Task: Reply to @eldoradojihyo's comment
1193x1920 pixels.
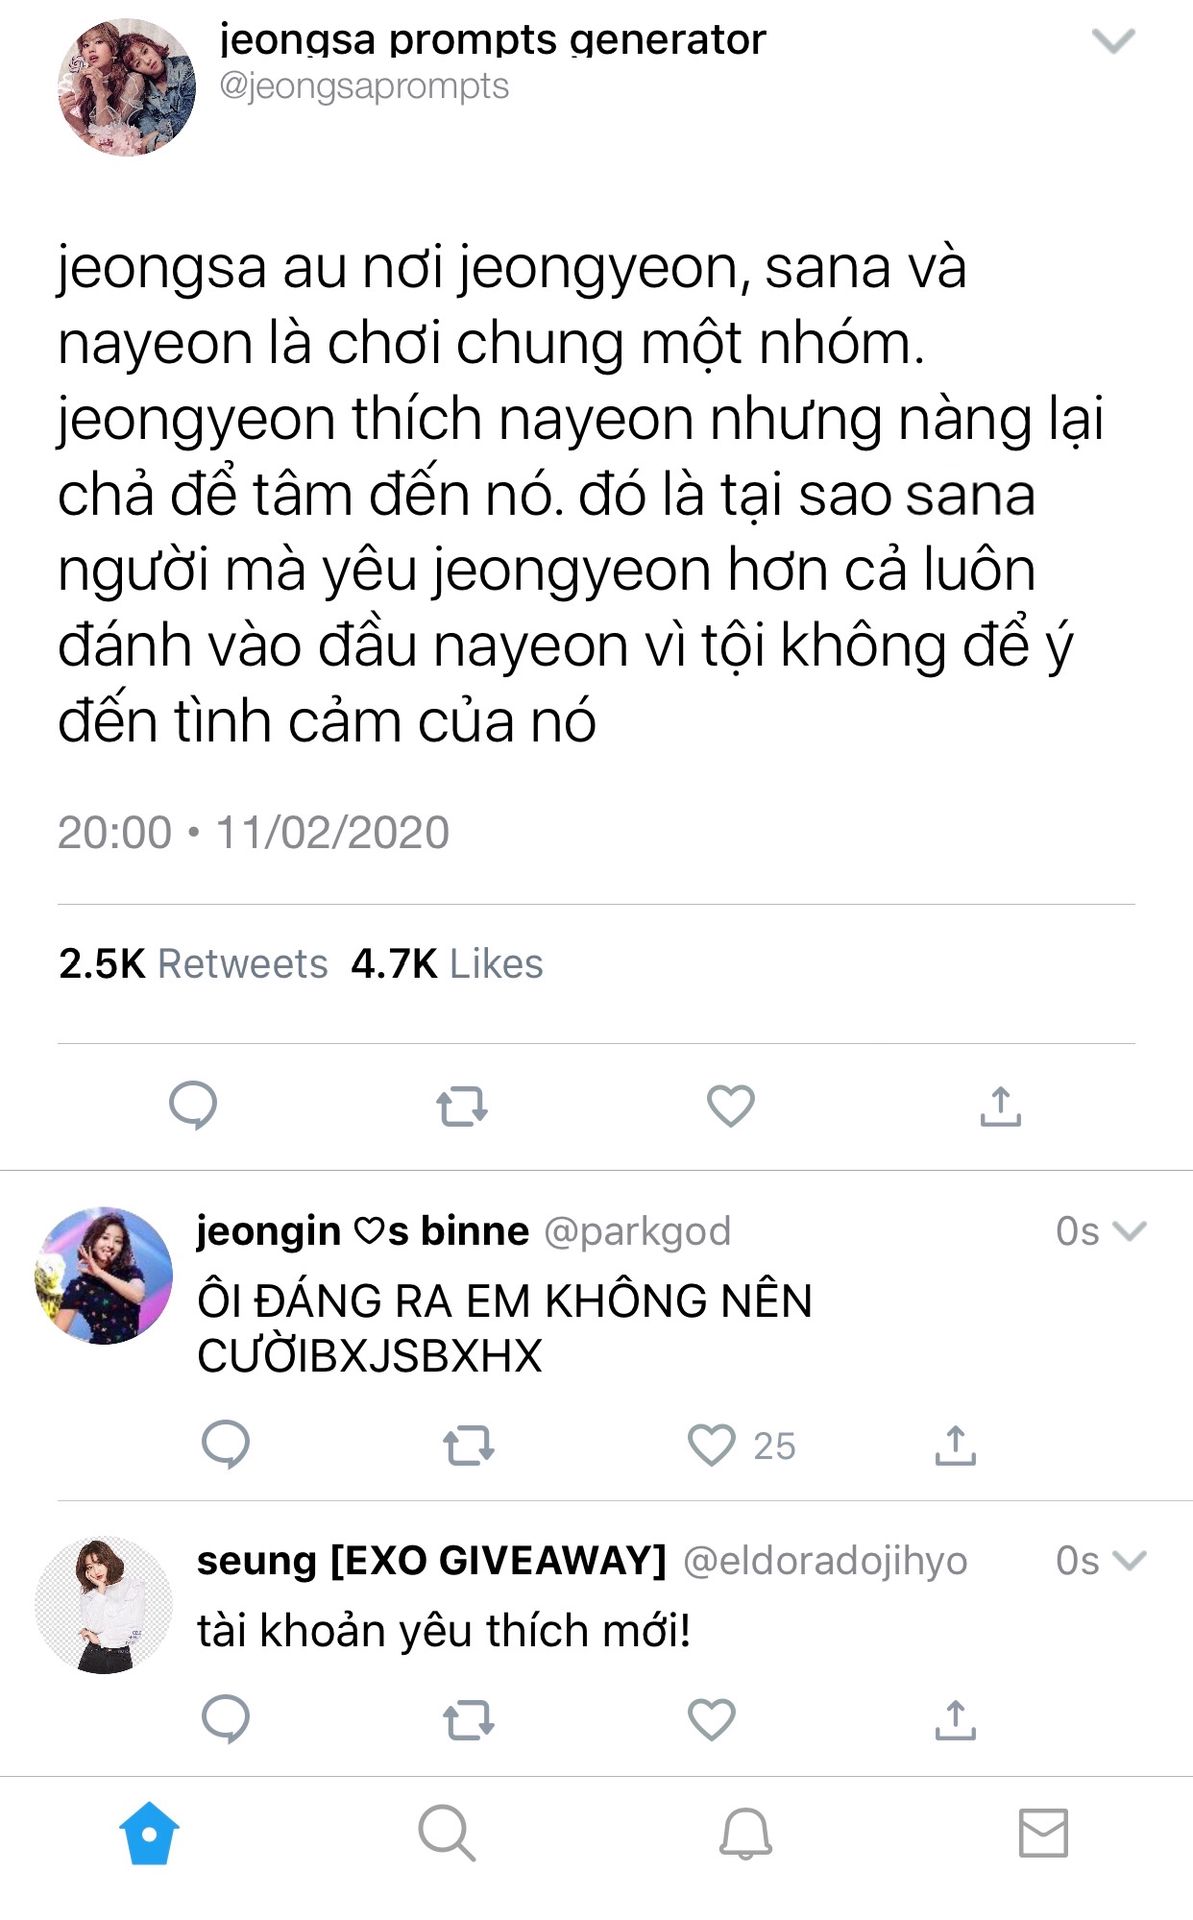Action: click(226, 1720)
